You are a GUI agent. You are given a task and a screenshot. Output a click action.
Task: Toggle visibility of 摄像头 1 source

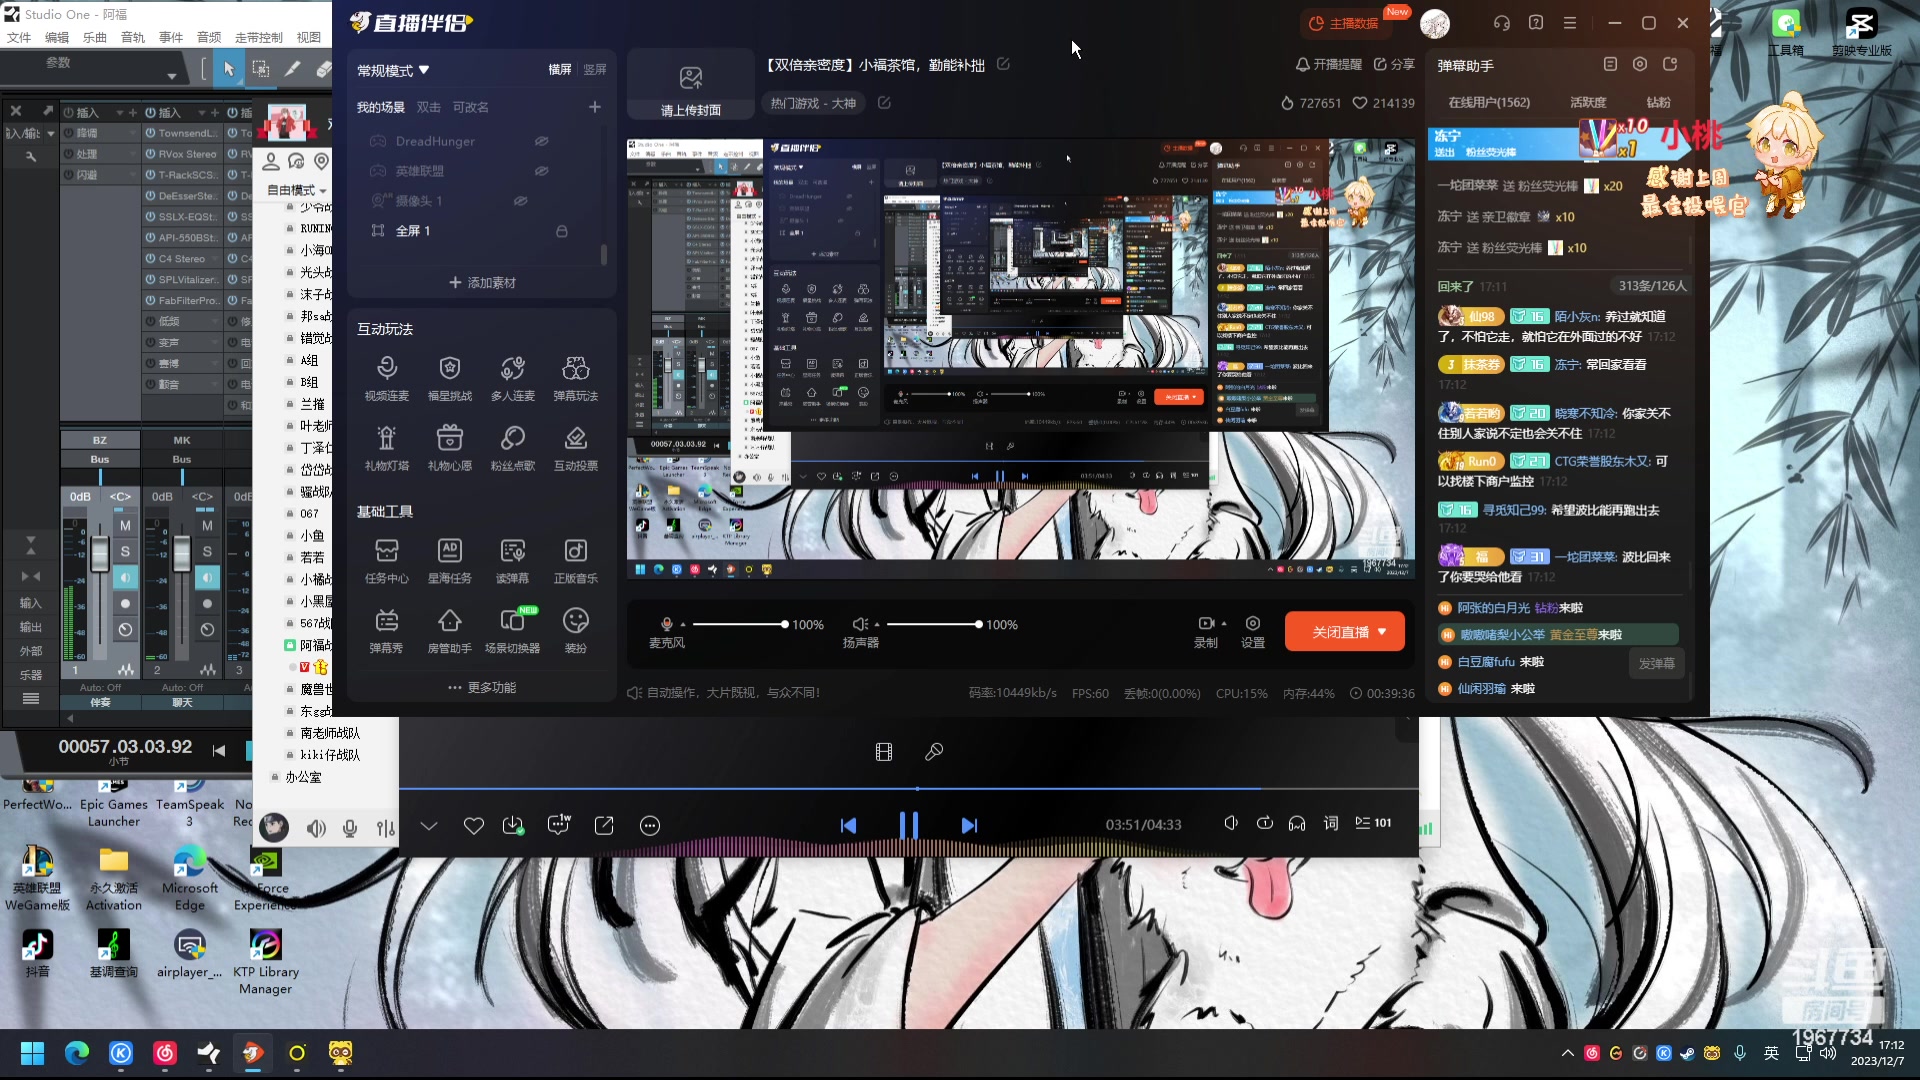tap(520, 201)
